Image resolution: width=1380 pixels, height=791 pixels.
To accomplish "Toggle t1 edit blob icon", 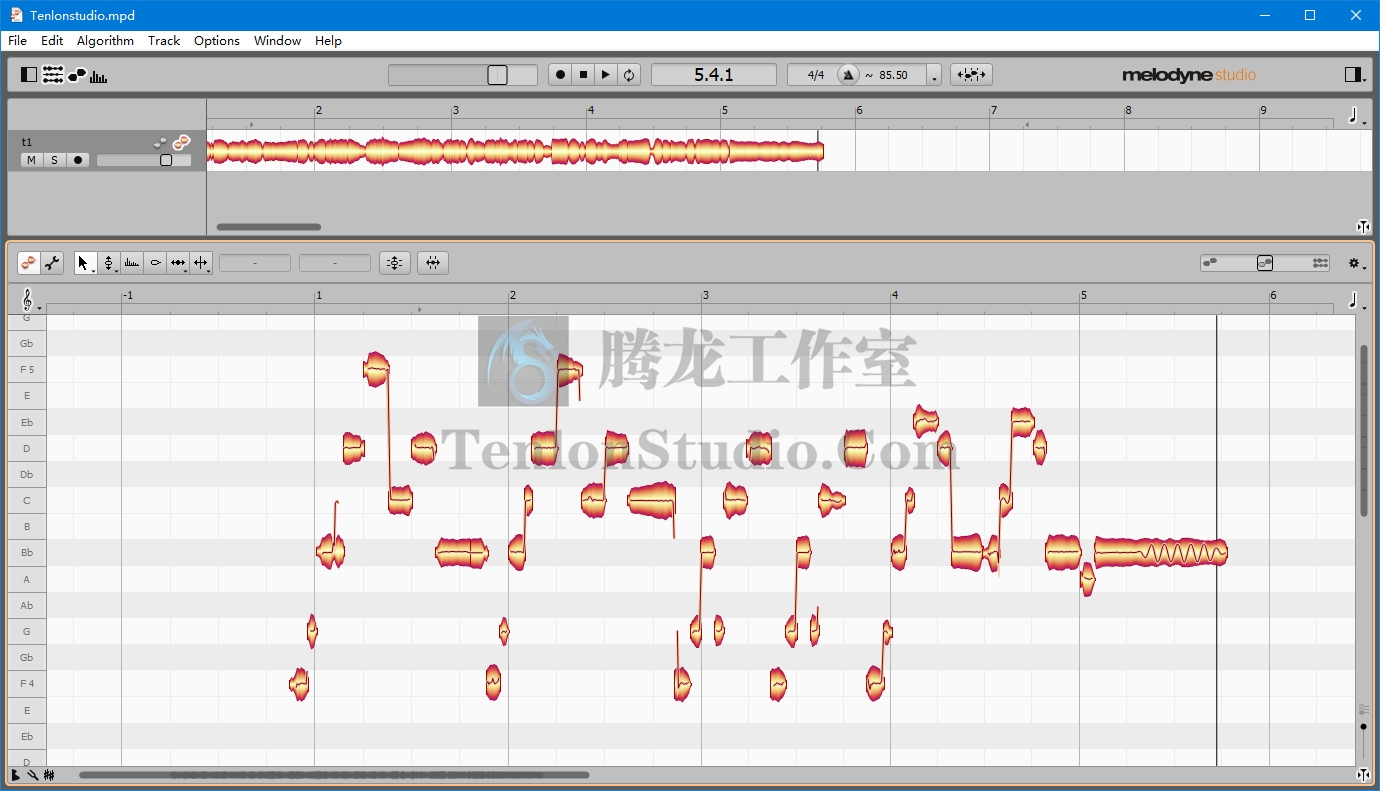I will click(x=181, y=143).
